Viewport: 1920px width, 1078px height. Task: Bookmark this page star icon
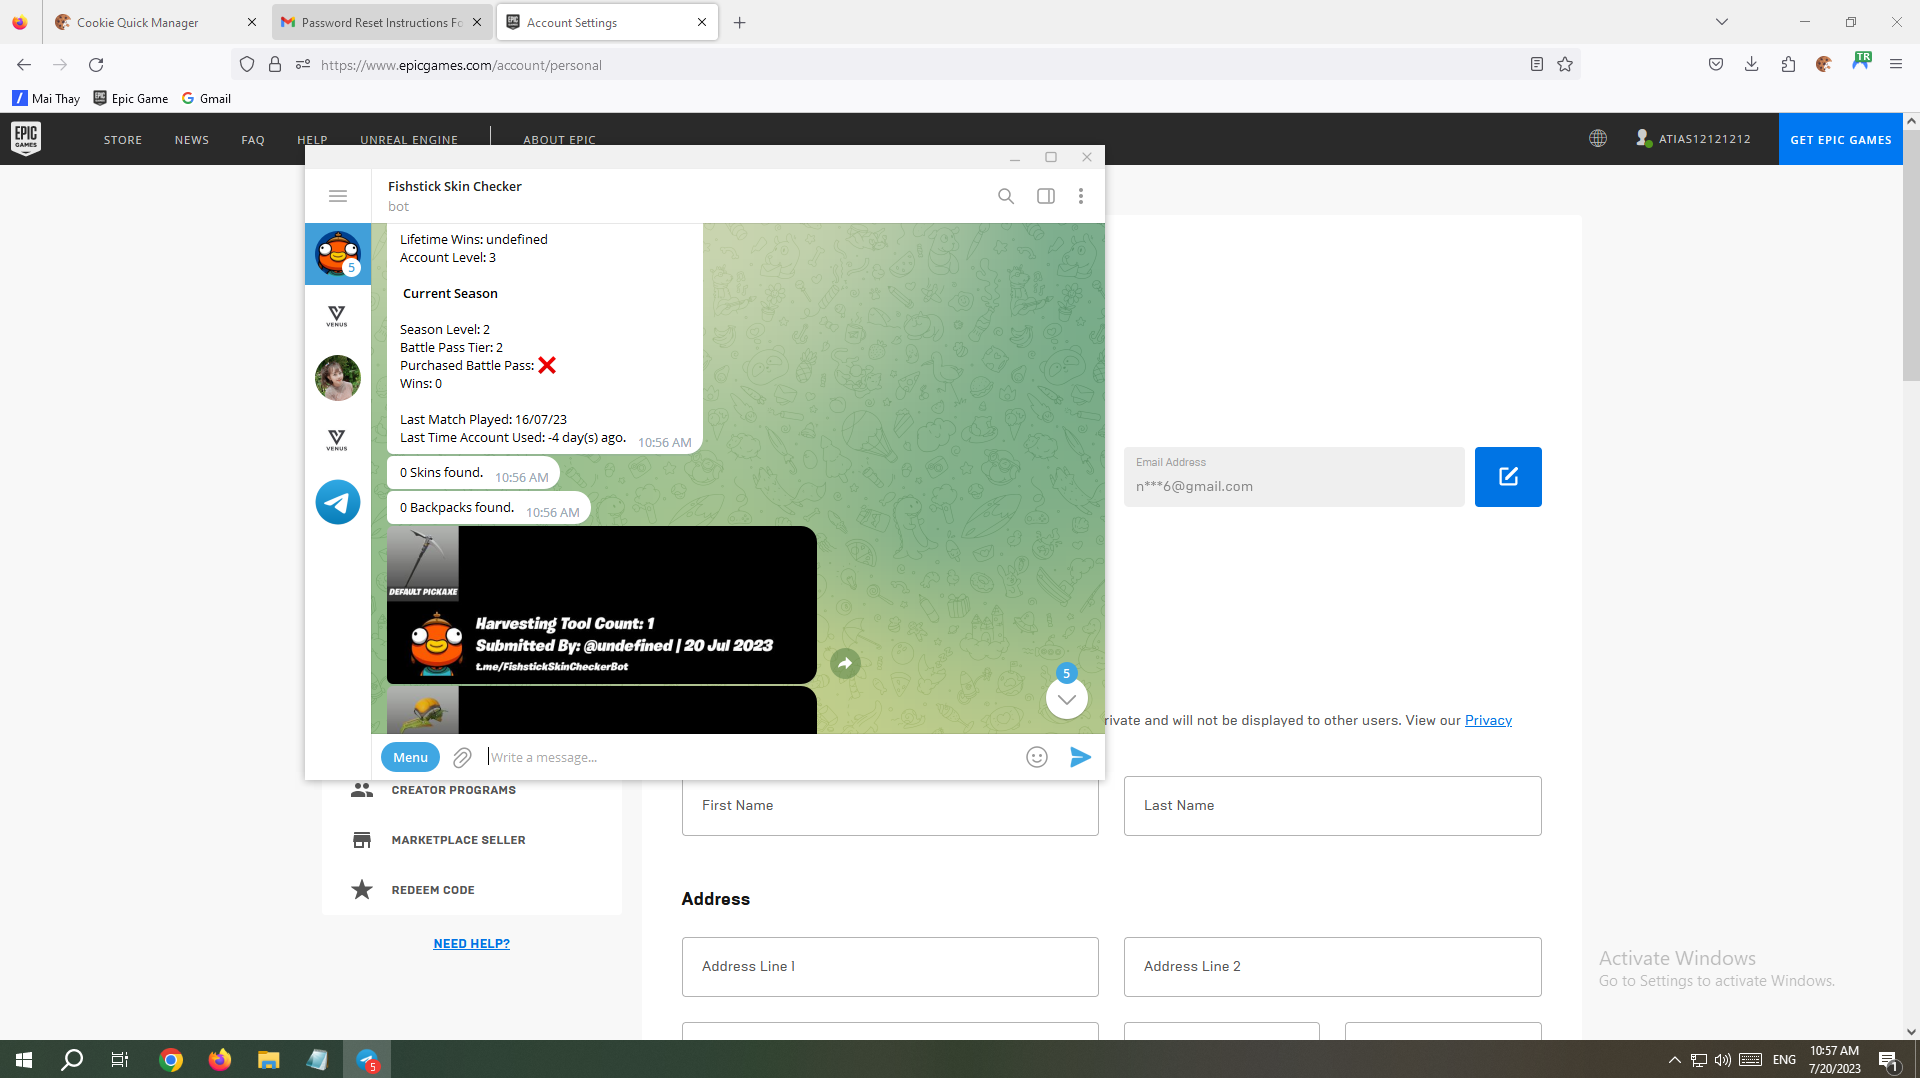pos(1565,65)
